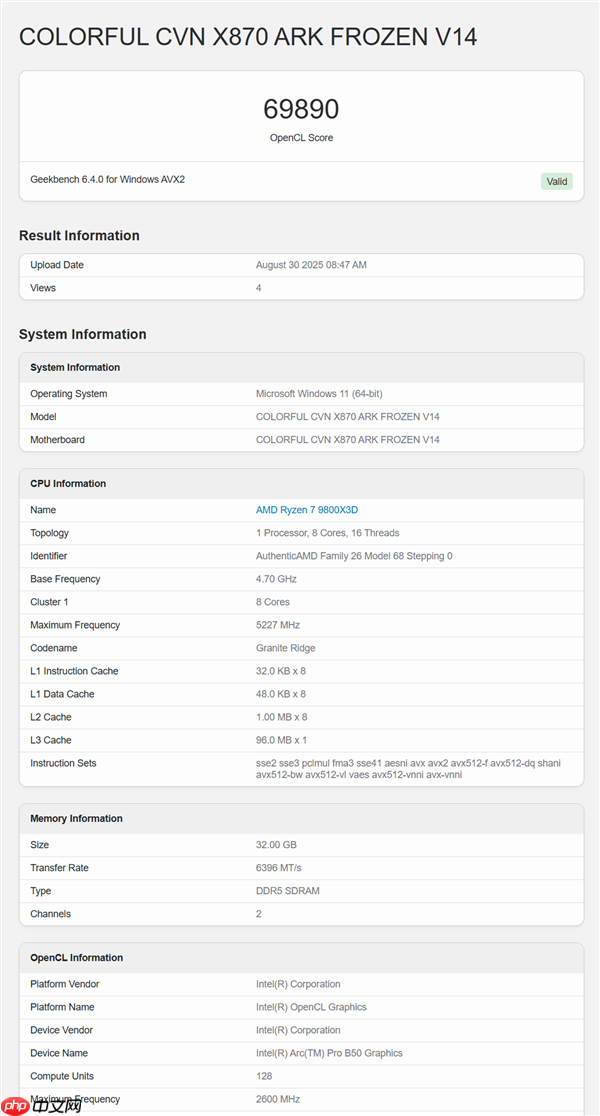This screenshot has height=1116, width=600.
Task: Open the AMD Ryzen 7 9800X3D link
Action: pos(306,510)
